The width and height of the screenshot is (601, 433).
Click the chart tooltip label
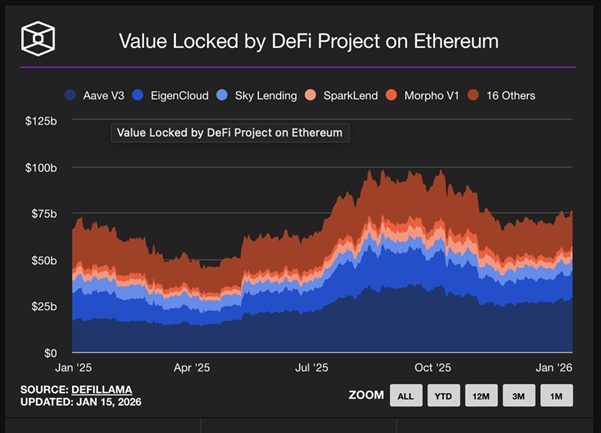coord(229,132)
